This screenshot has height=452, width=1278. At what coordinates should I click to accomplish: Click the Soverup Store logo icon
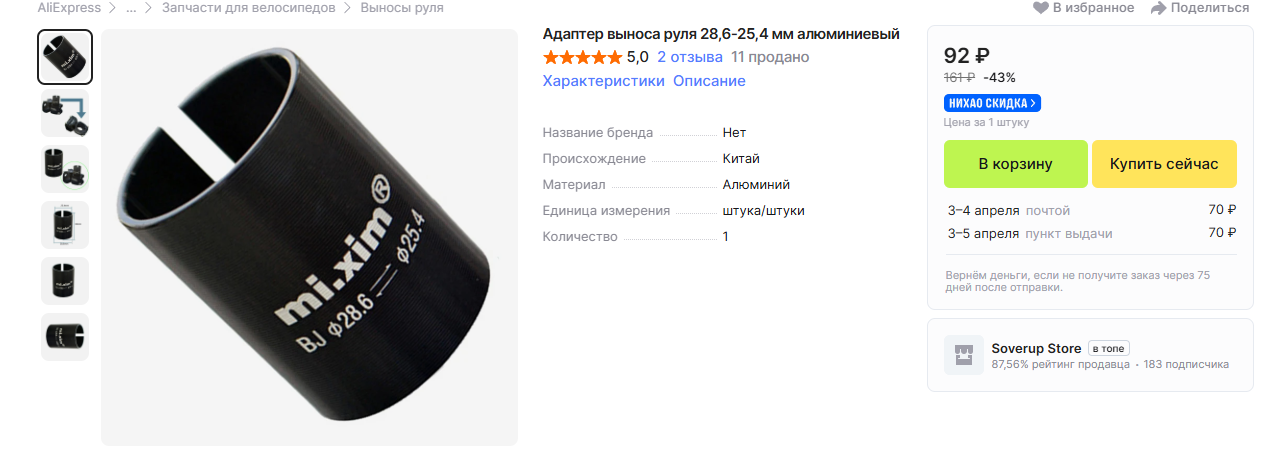click(964, 355)
